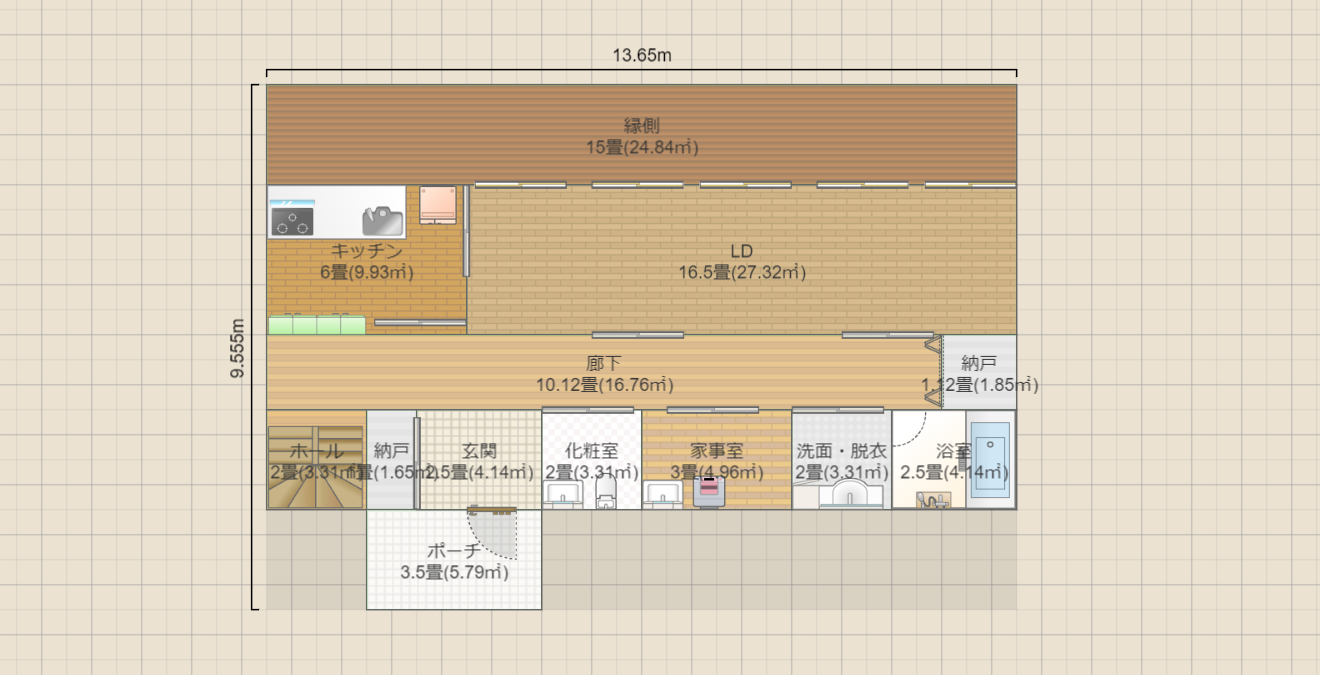Select the lower folding door of right 納戸

click(x=932, y=398)
